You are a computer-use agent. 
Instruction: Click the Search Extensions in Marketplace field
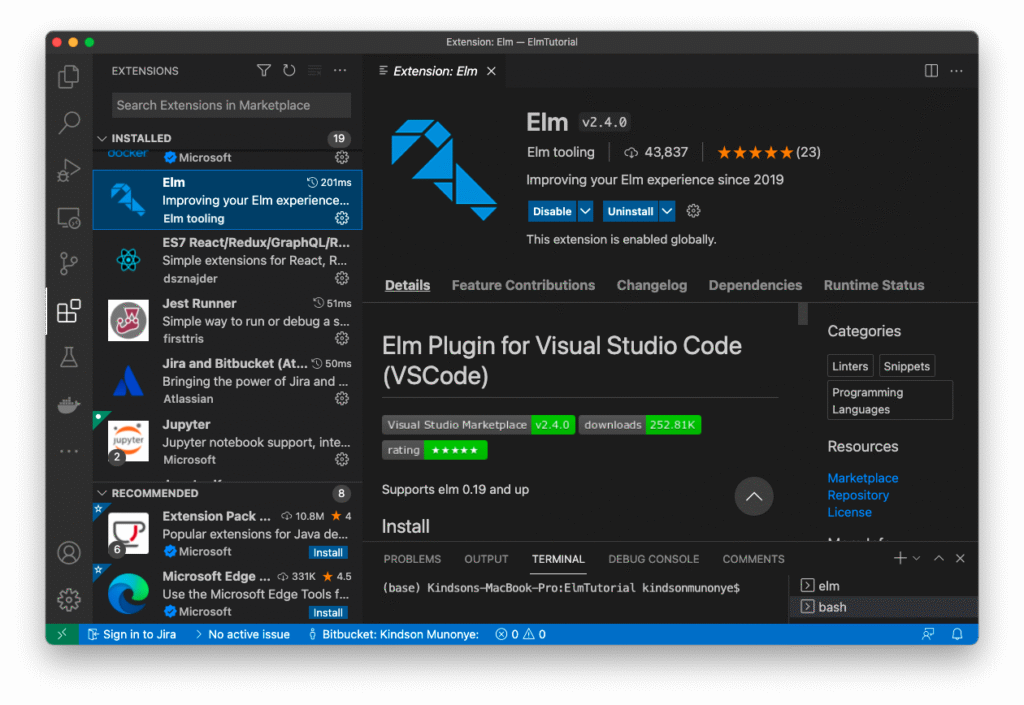click(231, 105)
